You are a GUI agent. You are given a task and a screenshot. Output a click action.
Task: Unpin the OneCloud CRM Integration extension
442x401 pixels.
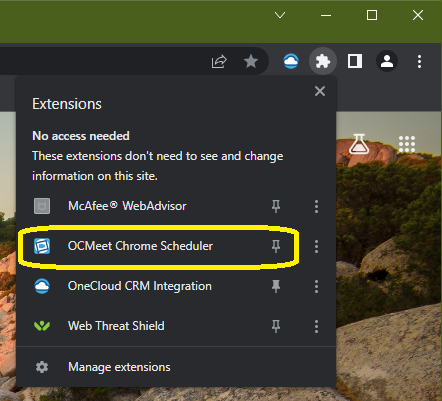click(276, 286)
